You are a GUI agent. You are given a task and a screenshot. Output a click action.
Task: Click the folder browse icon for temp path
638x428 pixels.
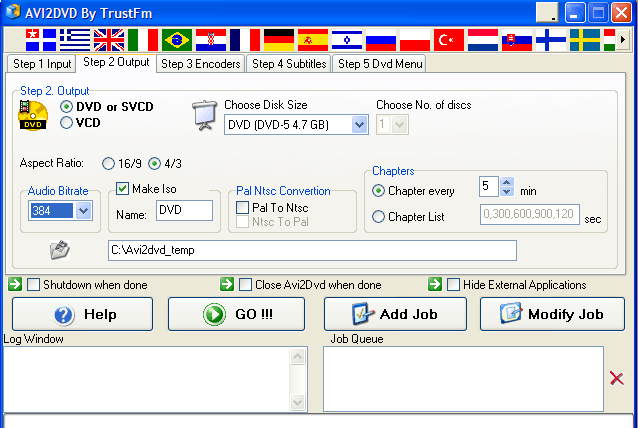tap(60, 250)
